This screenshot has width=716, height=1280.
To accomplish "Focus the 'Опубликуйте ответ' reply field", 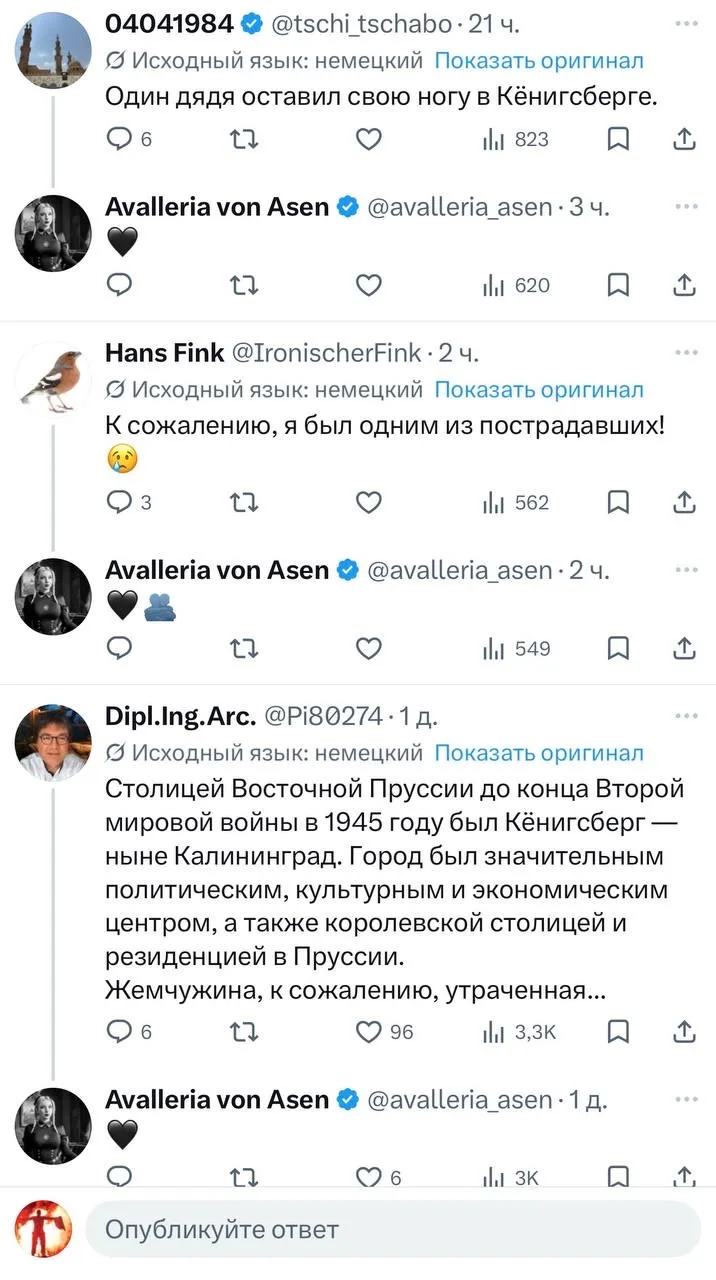I will pyautogui.click(x=393, y=1229).
